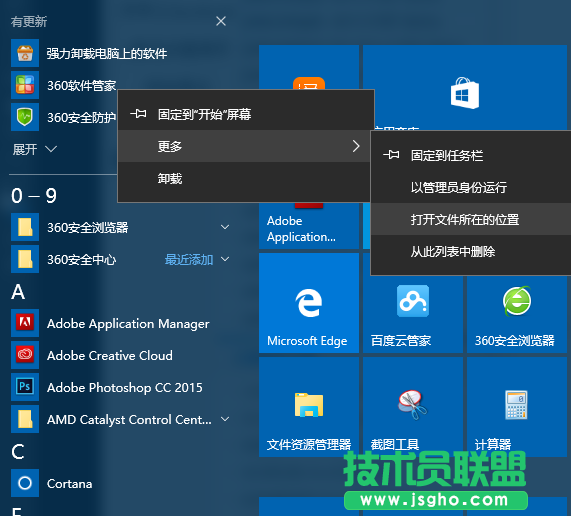Click pin icon beside 固定到"开始"屏幕
The height and width of the screenshot is (516, 571).
pyautogui.click(x=138, y=114)
